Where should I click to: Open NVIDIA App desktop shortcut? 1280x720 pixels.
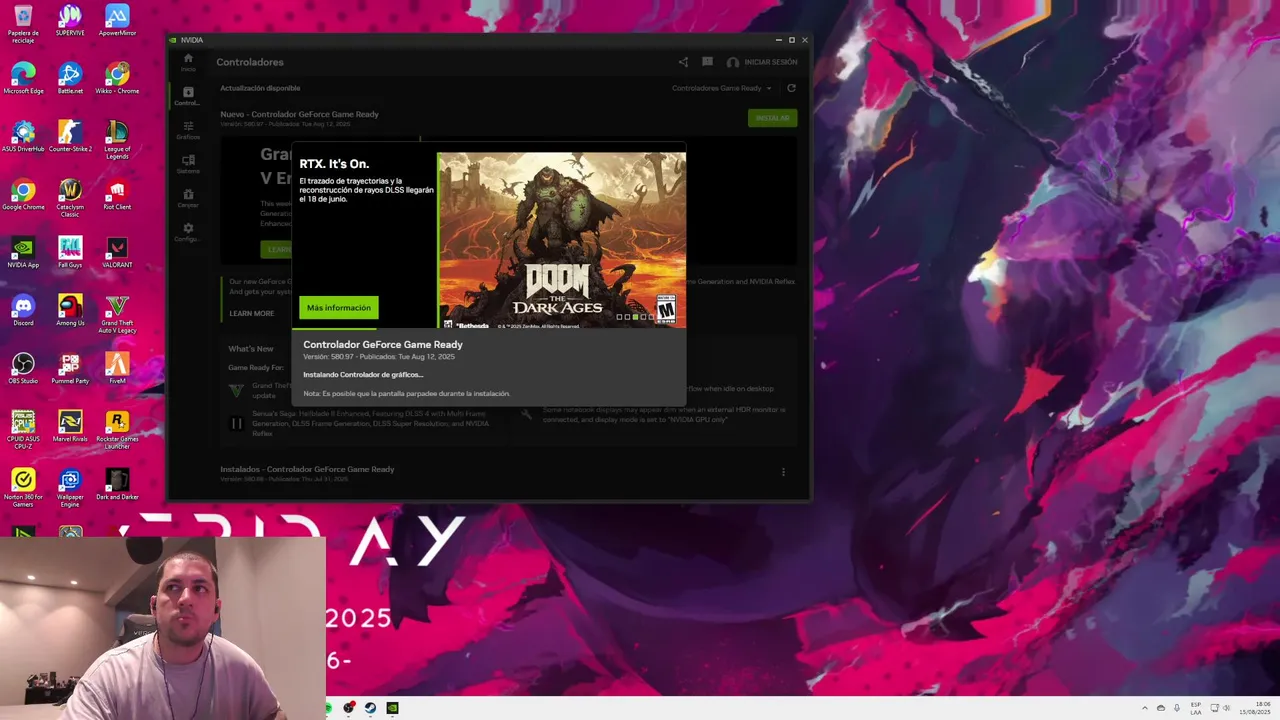coord(23,253)
